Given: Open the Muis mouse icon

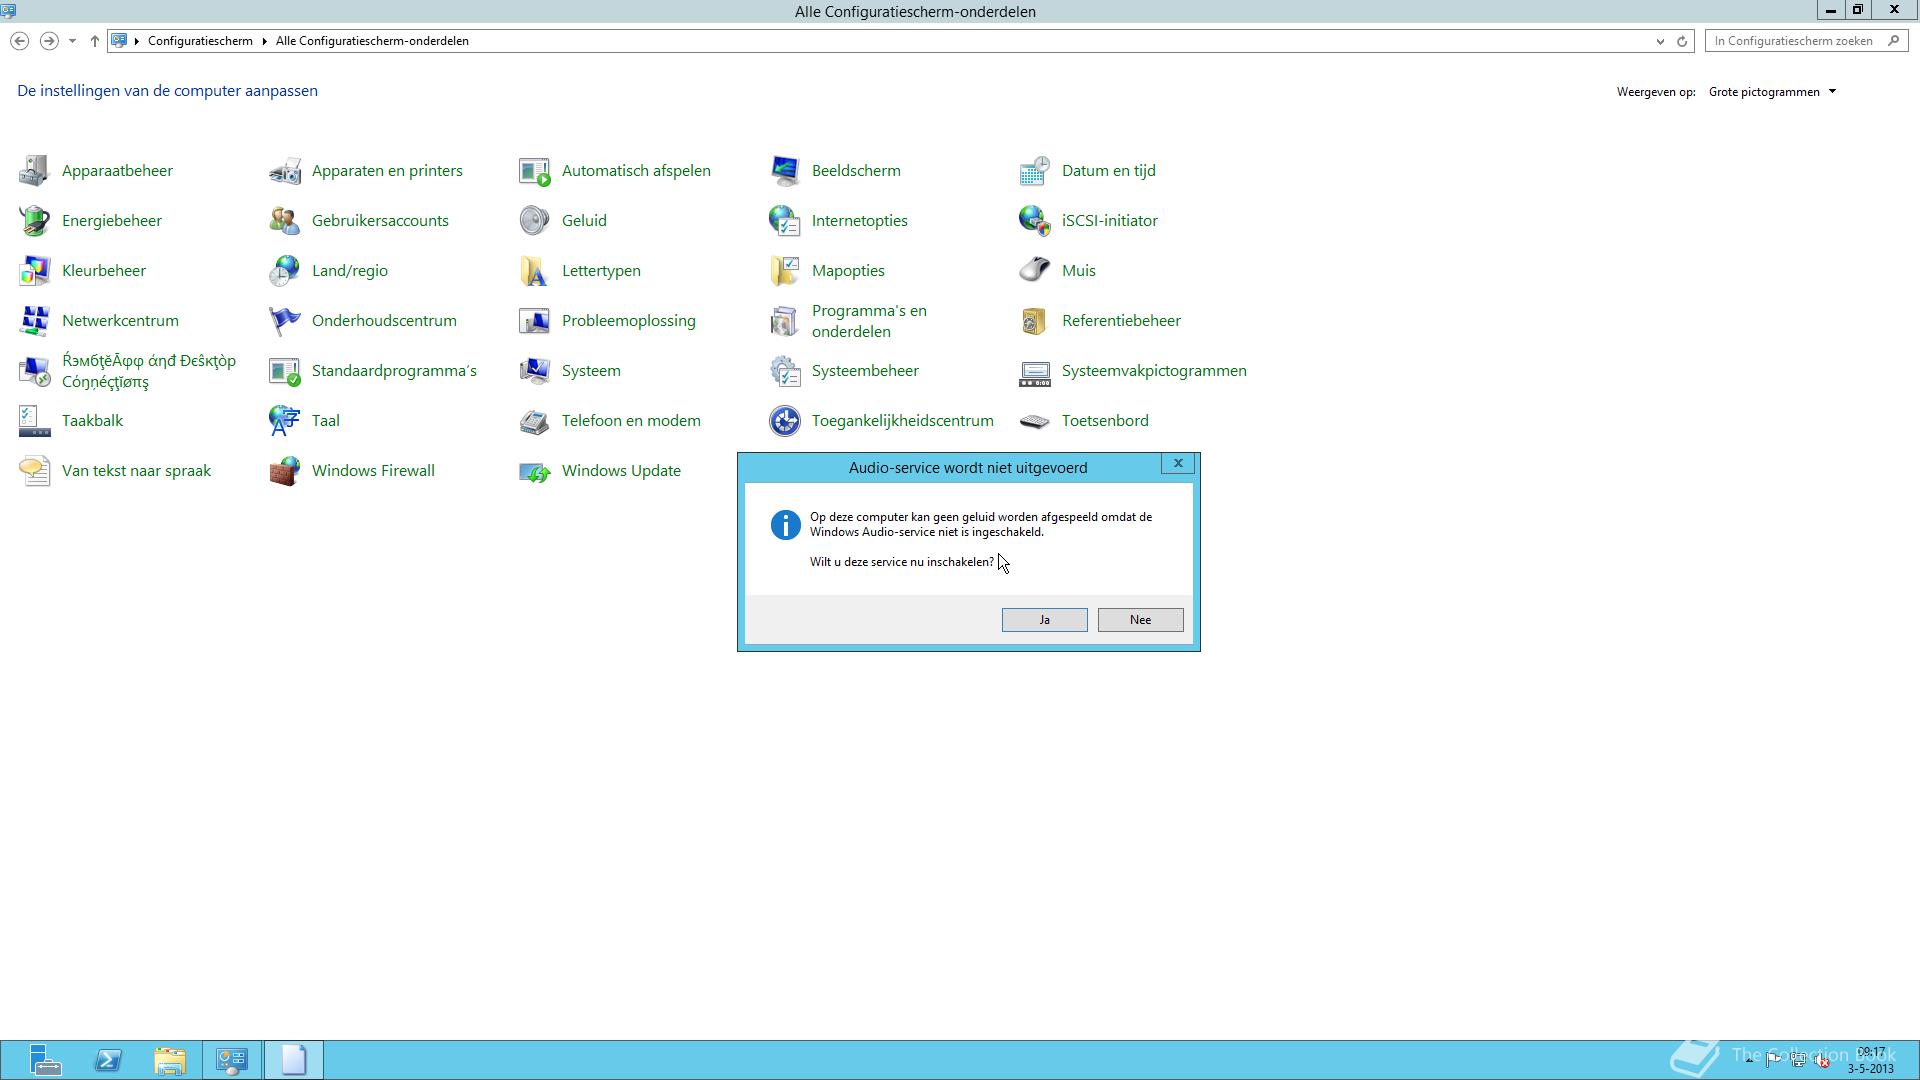Looking at the screenshot, I should pyautogui.click(x=1034, y=271).
